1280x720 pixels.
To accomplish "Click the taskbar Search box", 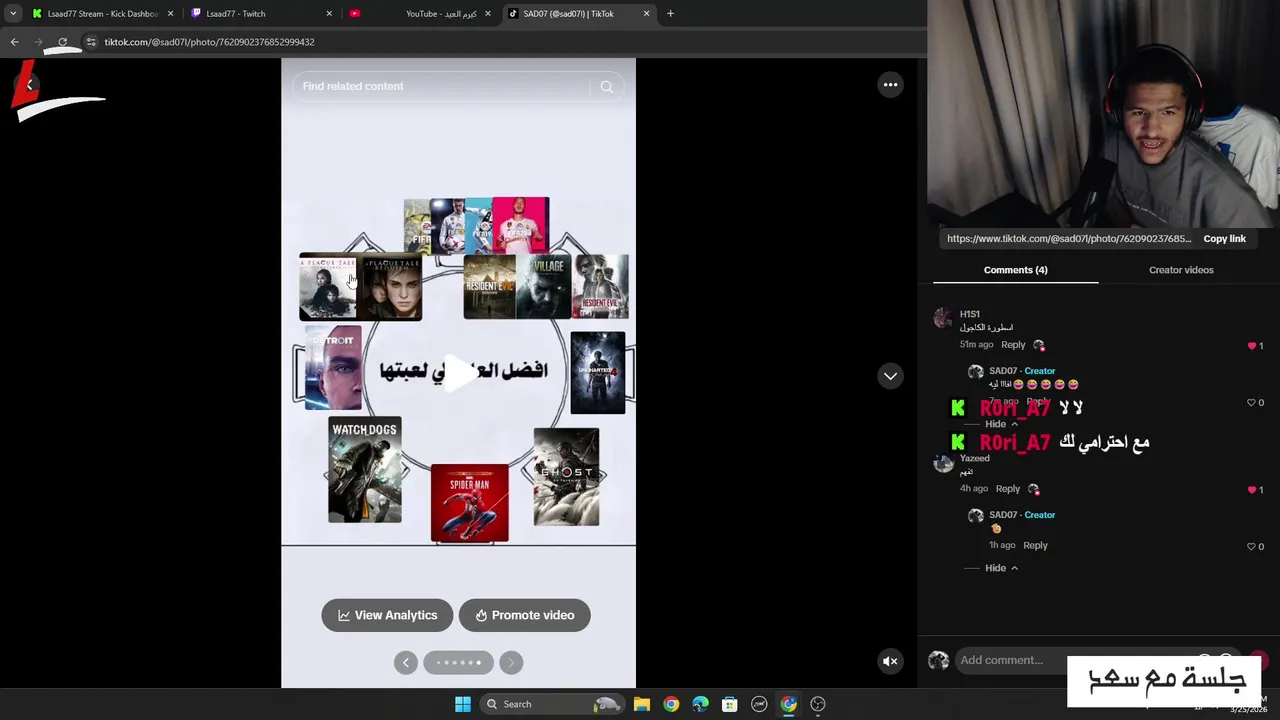I will pos(550,704).
